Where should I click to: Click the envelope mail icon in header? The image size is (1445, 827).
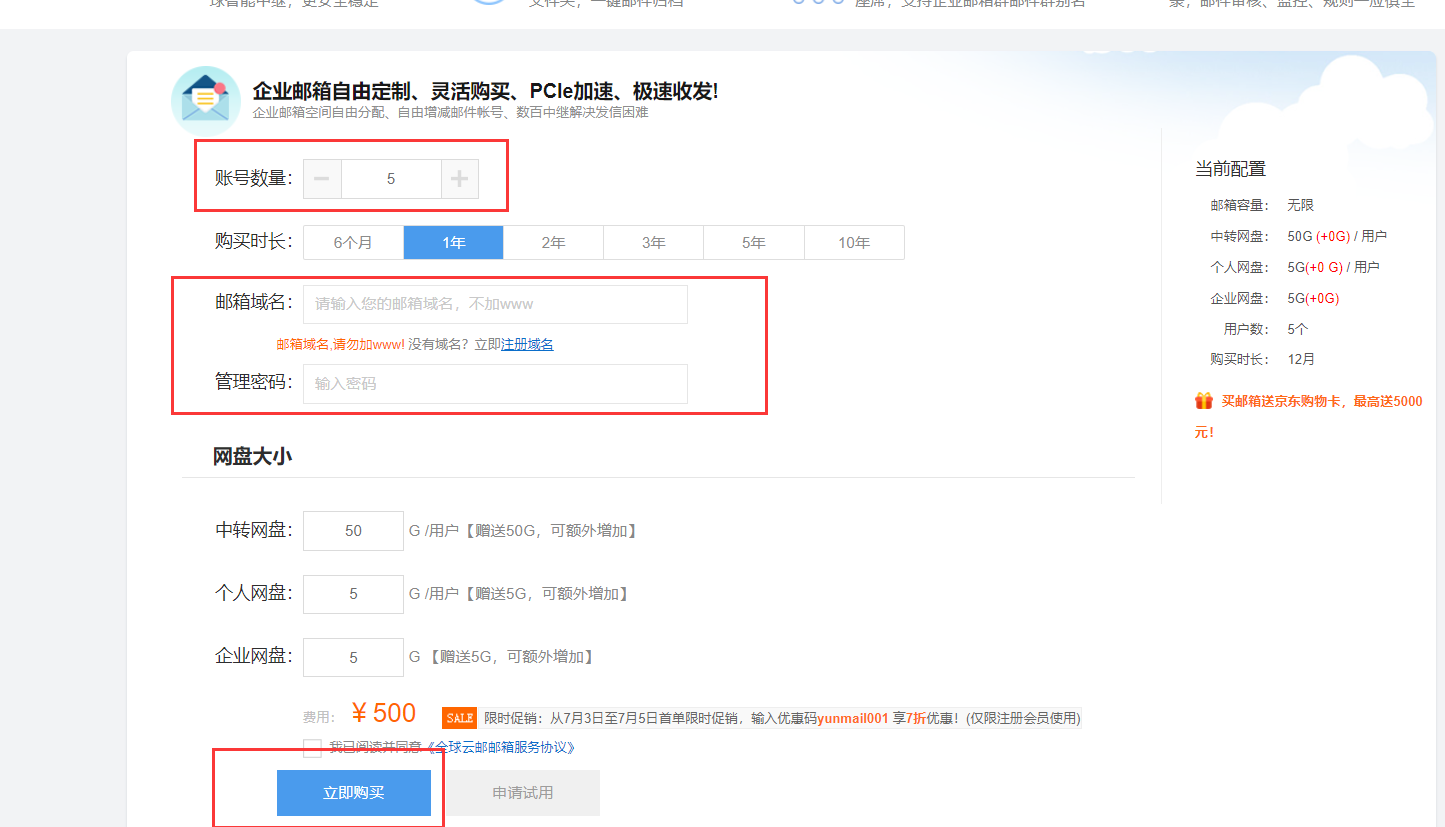coord(206,100)
